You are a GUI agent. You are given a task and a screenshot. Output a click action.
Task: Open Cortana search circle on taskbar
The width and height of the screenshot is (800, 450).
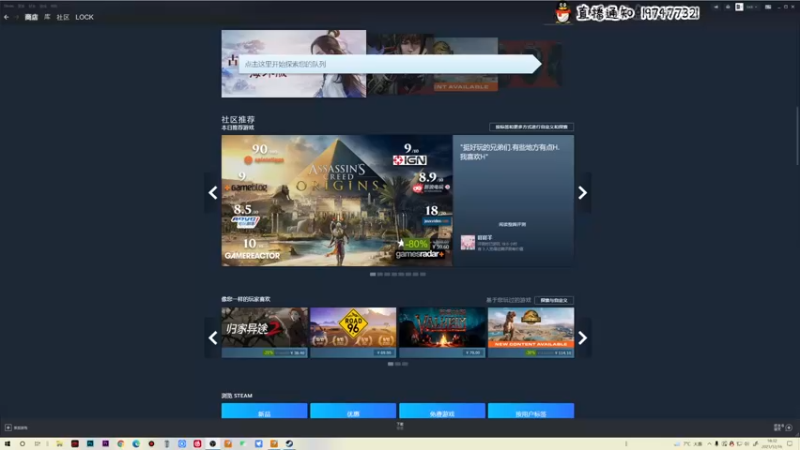22,444
